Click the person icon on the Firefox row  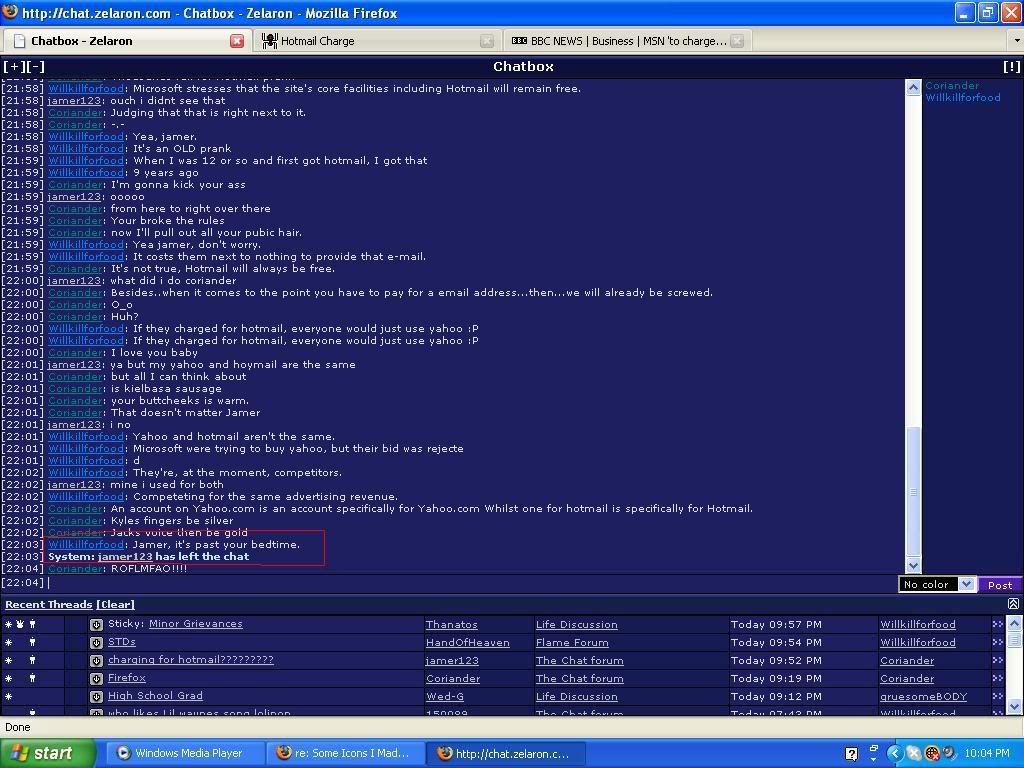click(33, 679)
